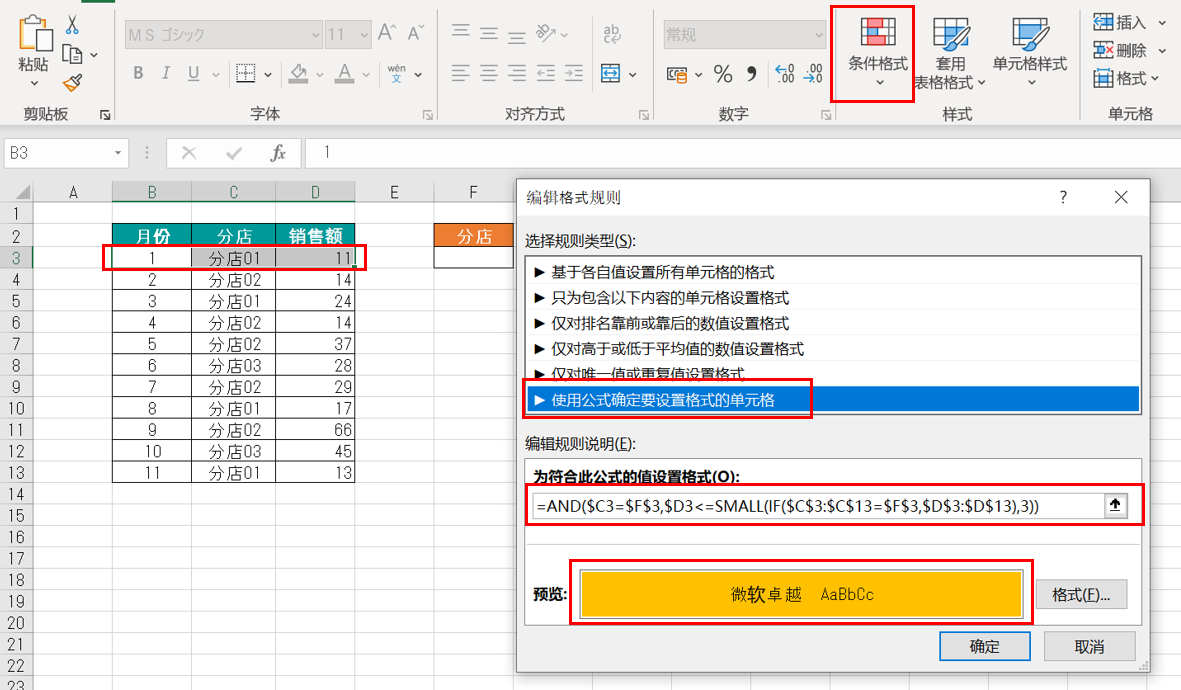Image resolution: width=1181 pixels, height=690 pixels.
Task: Click the Paste (粘贴) icon
Action: coord(35,34)
